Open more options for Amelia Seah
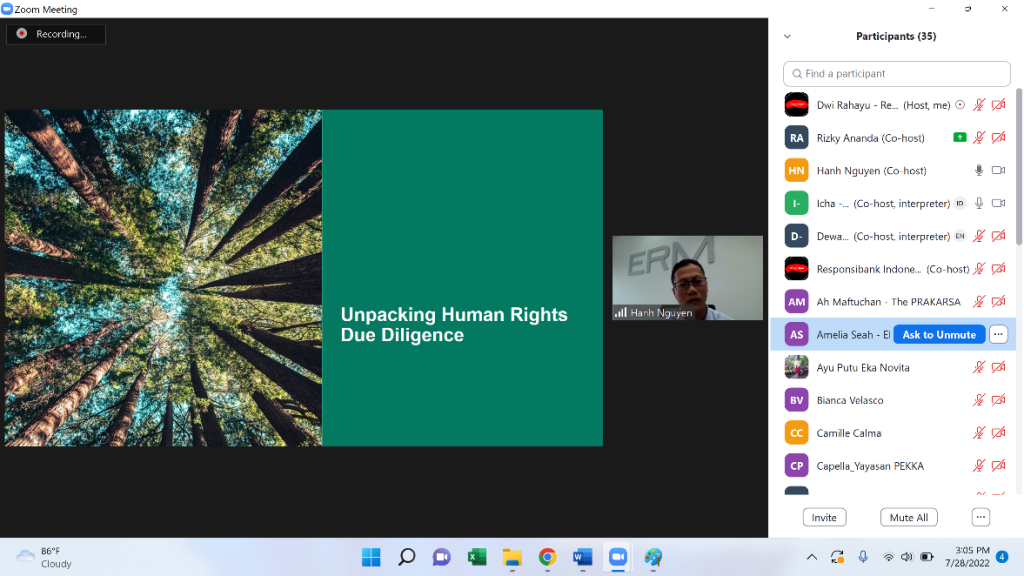The height and width of the screenshot is (576, 1024). tap(998, 334)
